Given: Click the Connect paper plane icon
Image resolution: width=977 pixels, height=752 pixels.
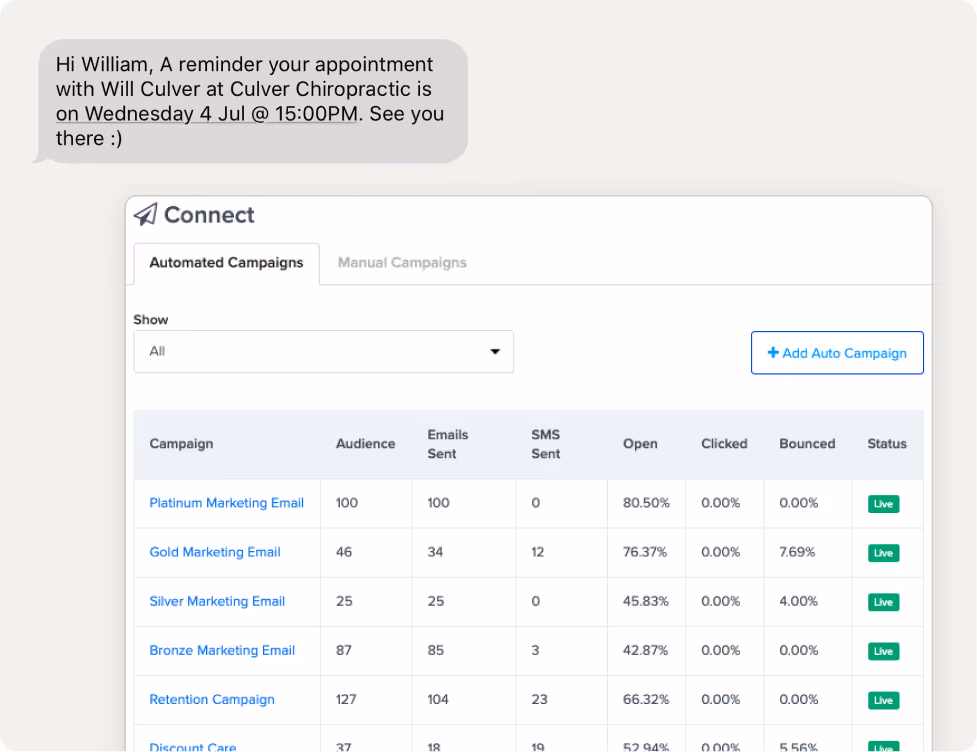Looking at the screenshot, I should [145, 215].
